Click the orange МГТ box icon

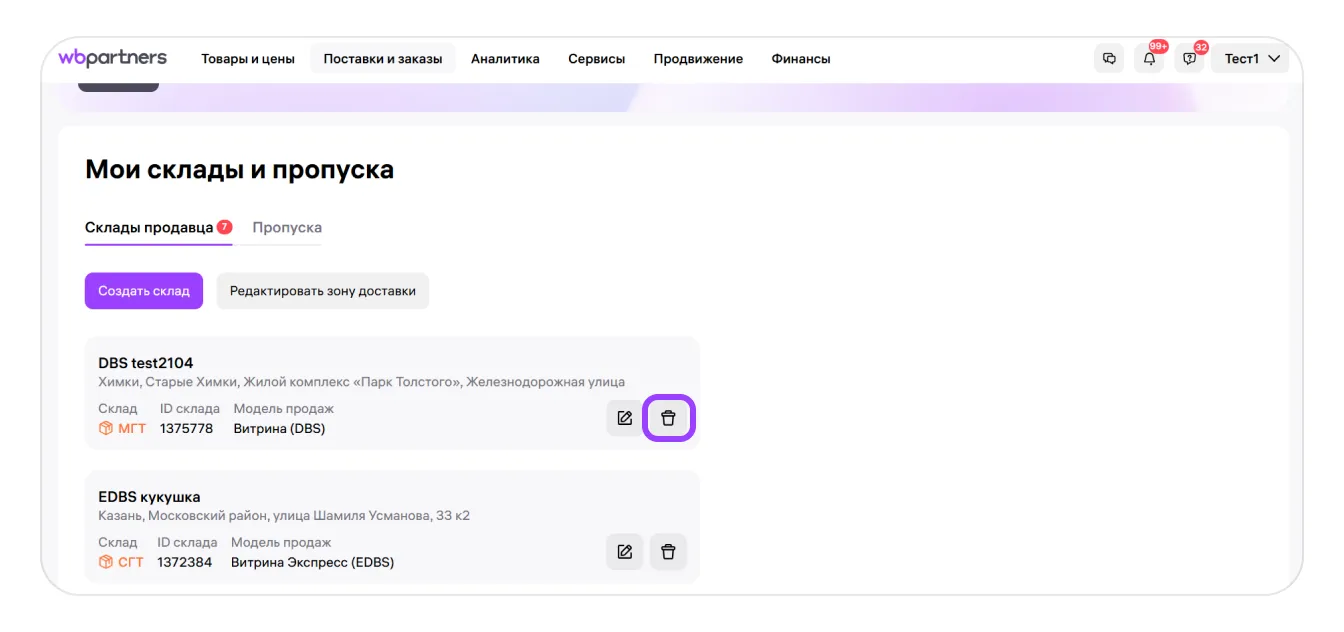(106, 429)
